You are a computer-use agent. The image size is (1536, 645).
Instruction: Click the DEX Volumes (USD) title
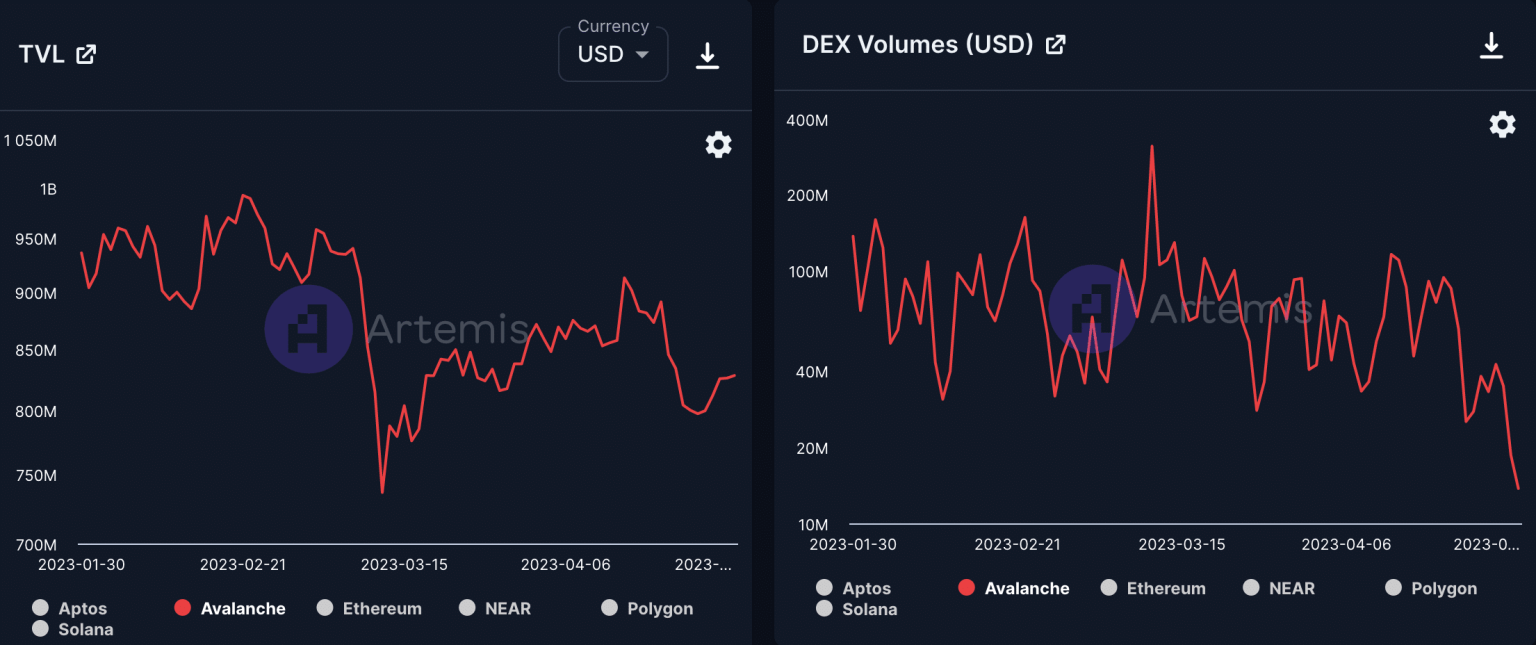(916, 44)
